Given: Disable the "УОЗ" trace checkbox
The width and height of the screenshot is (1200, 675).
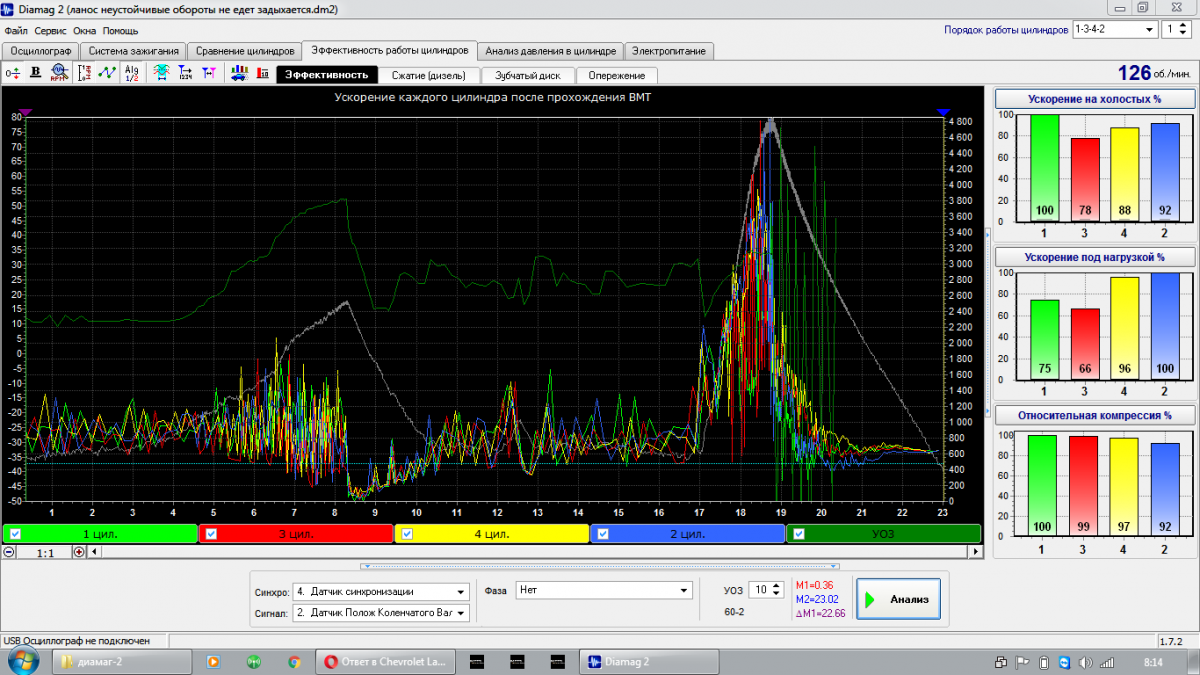Looking at the screenshot, I should (x=798, y=534).
